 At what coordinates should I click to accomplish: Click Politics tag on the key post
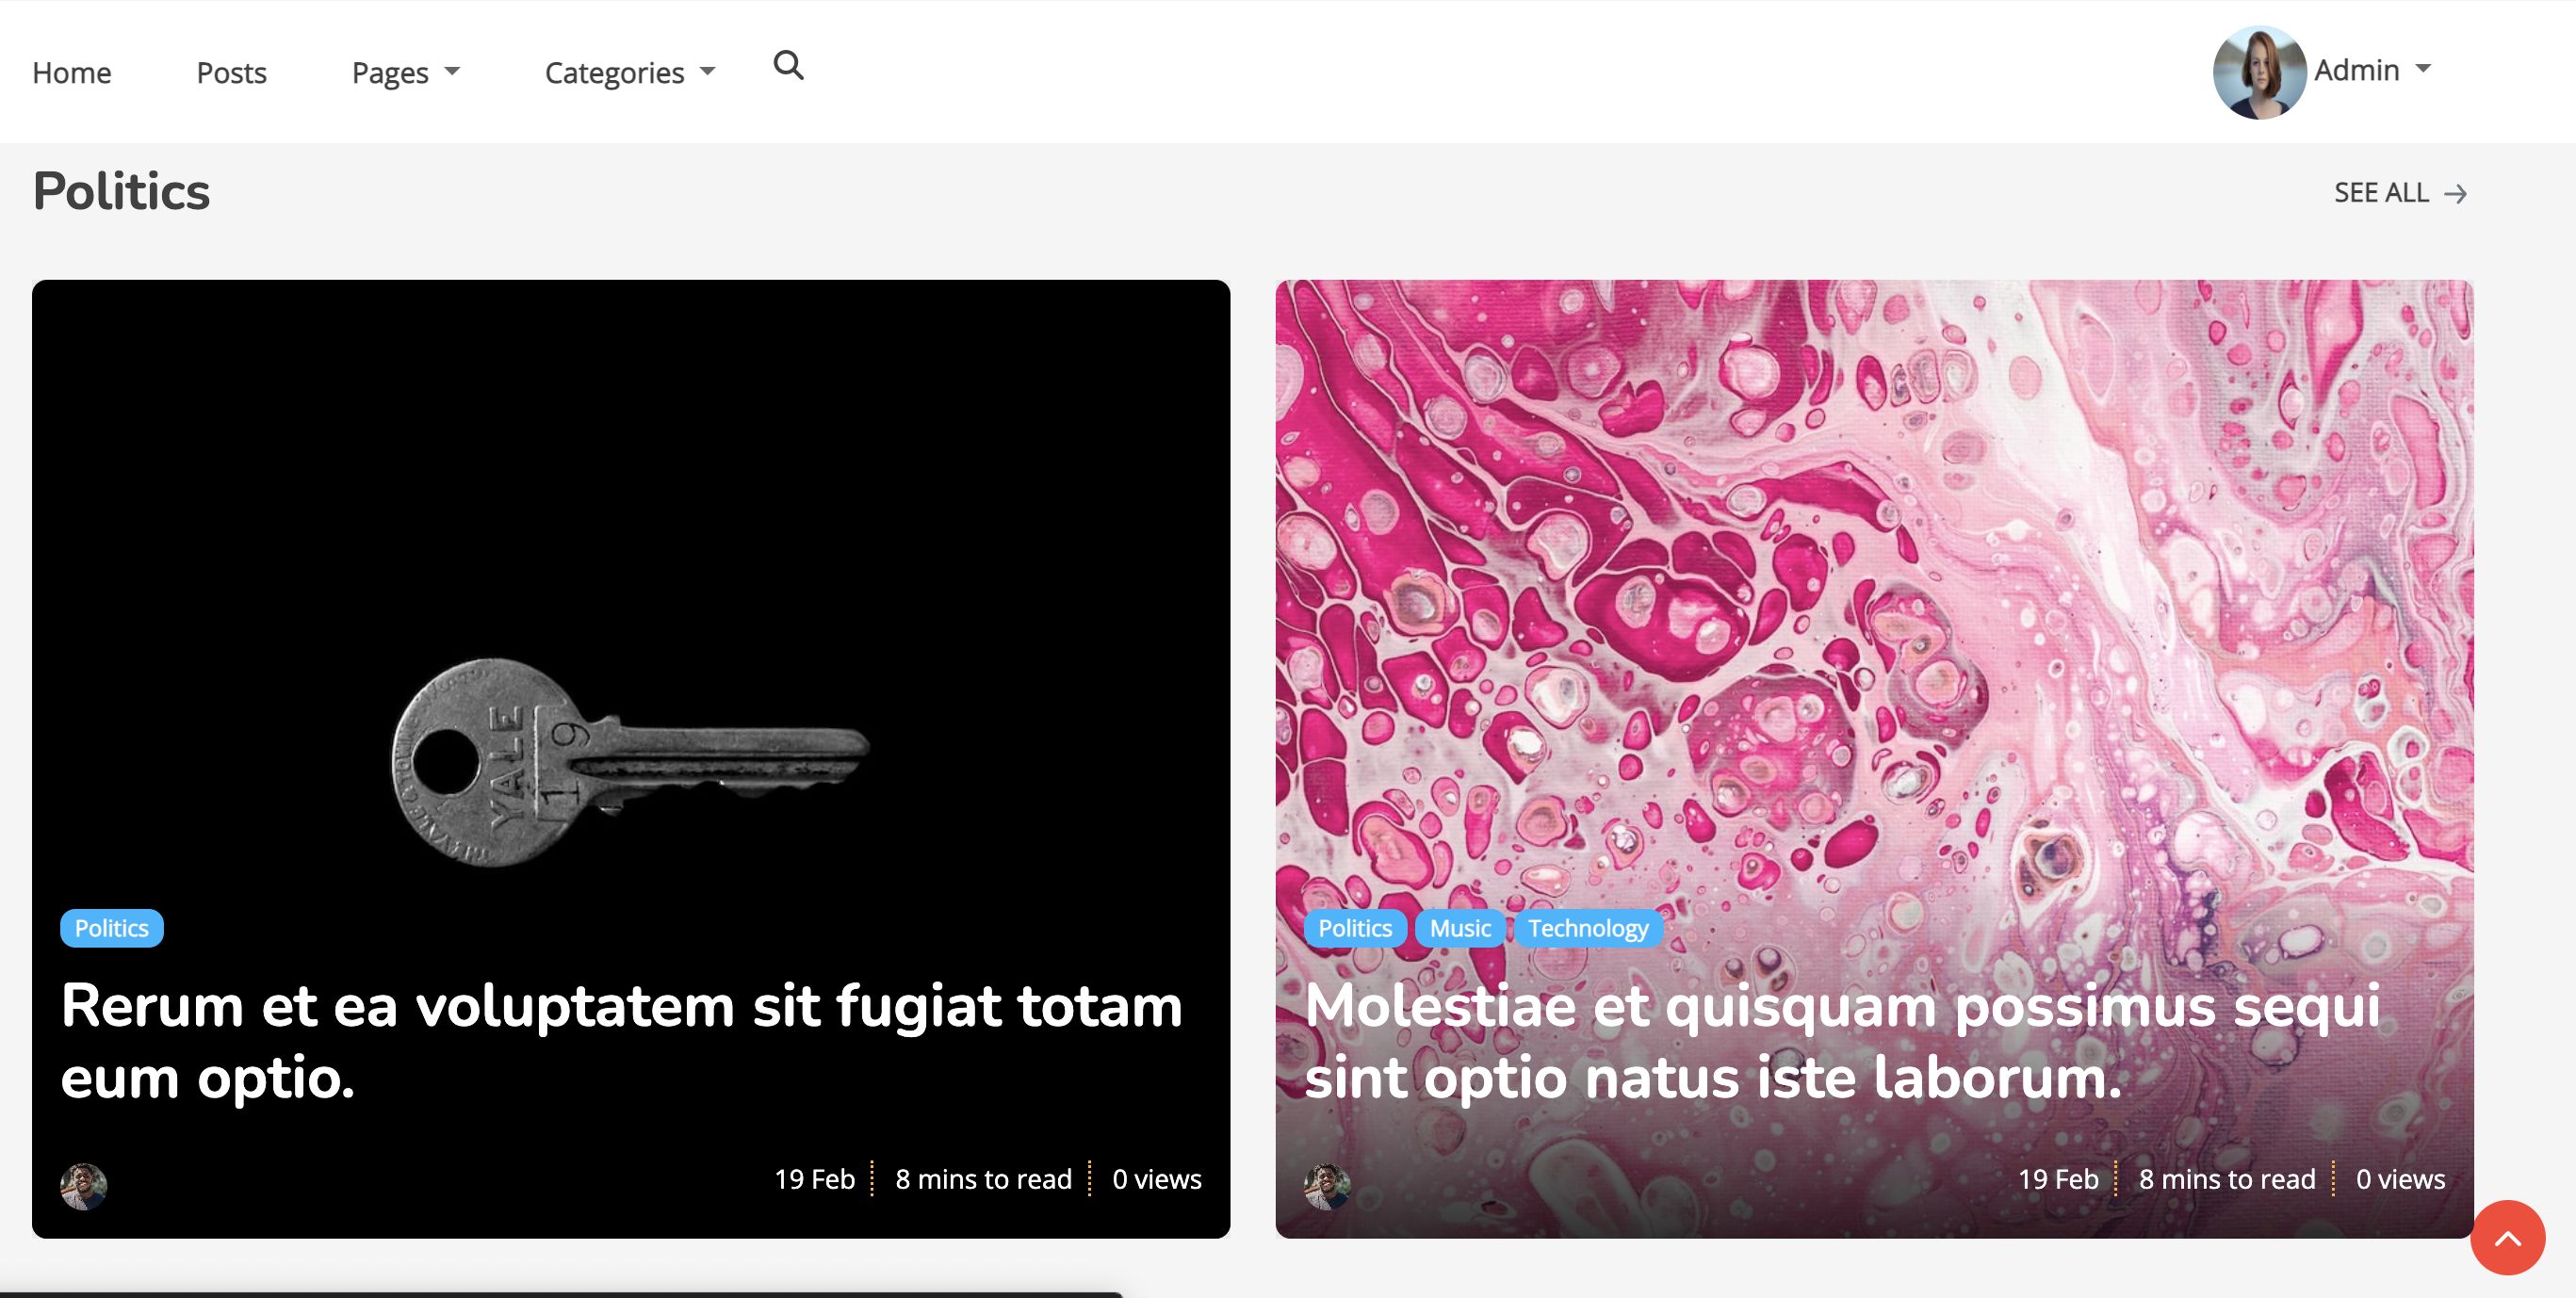pos(111,928)
